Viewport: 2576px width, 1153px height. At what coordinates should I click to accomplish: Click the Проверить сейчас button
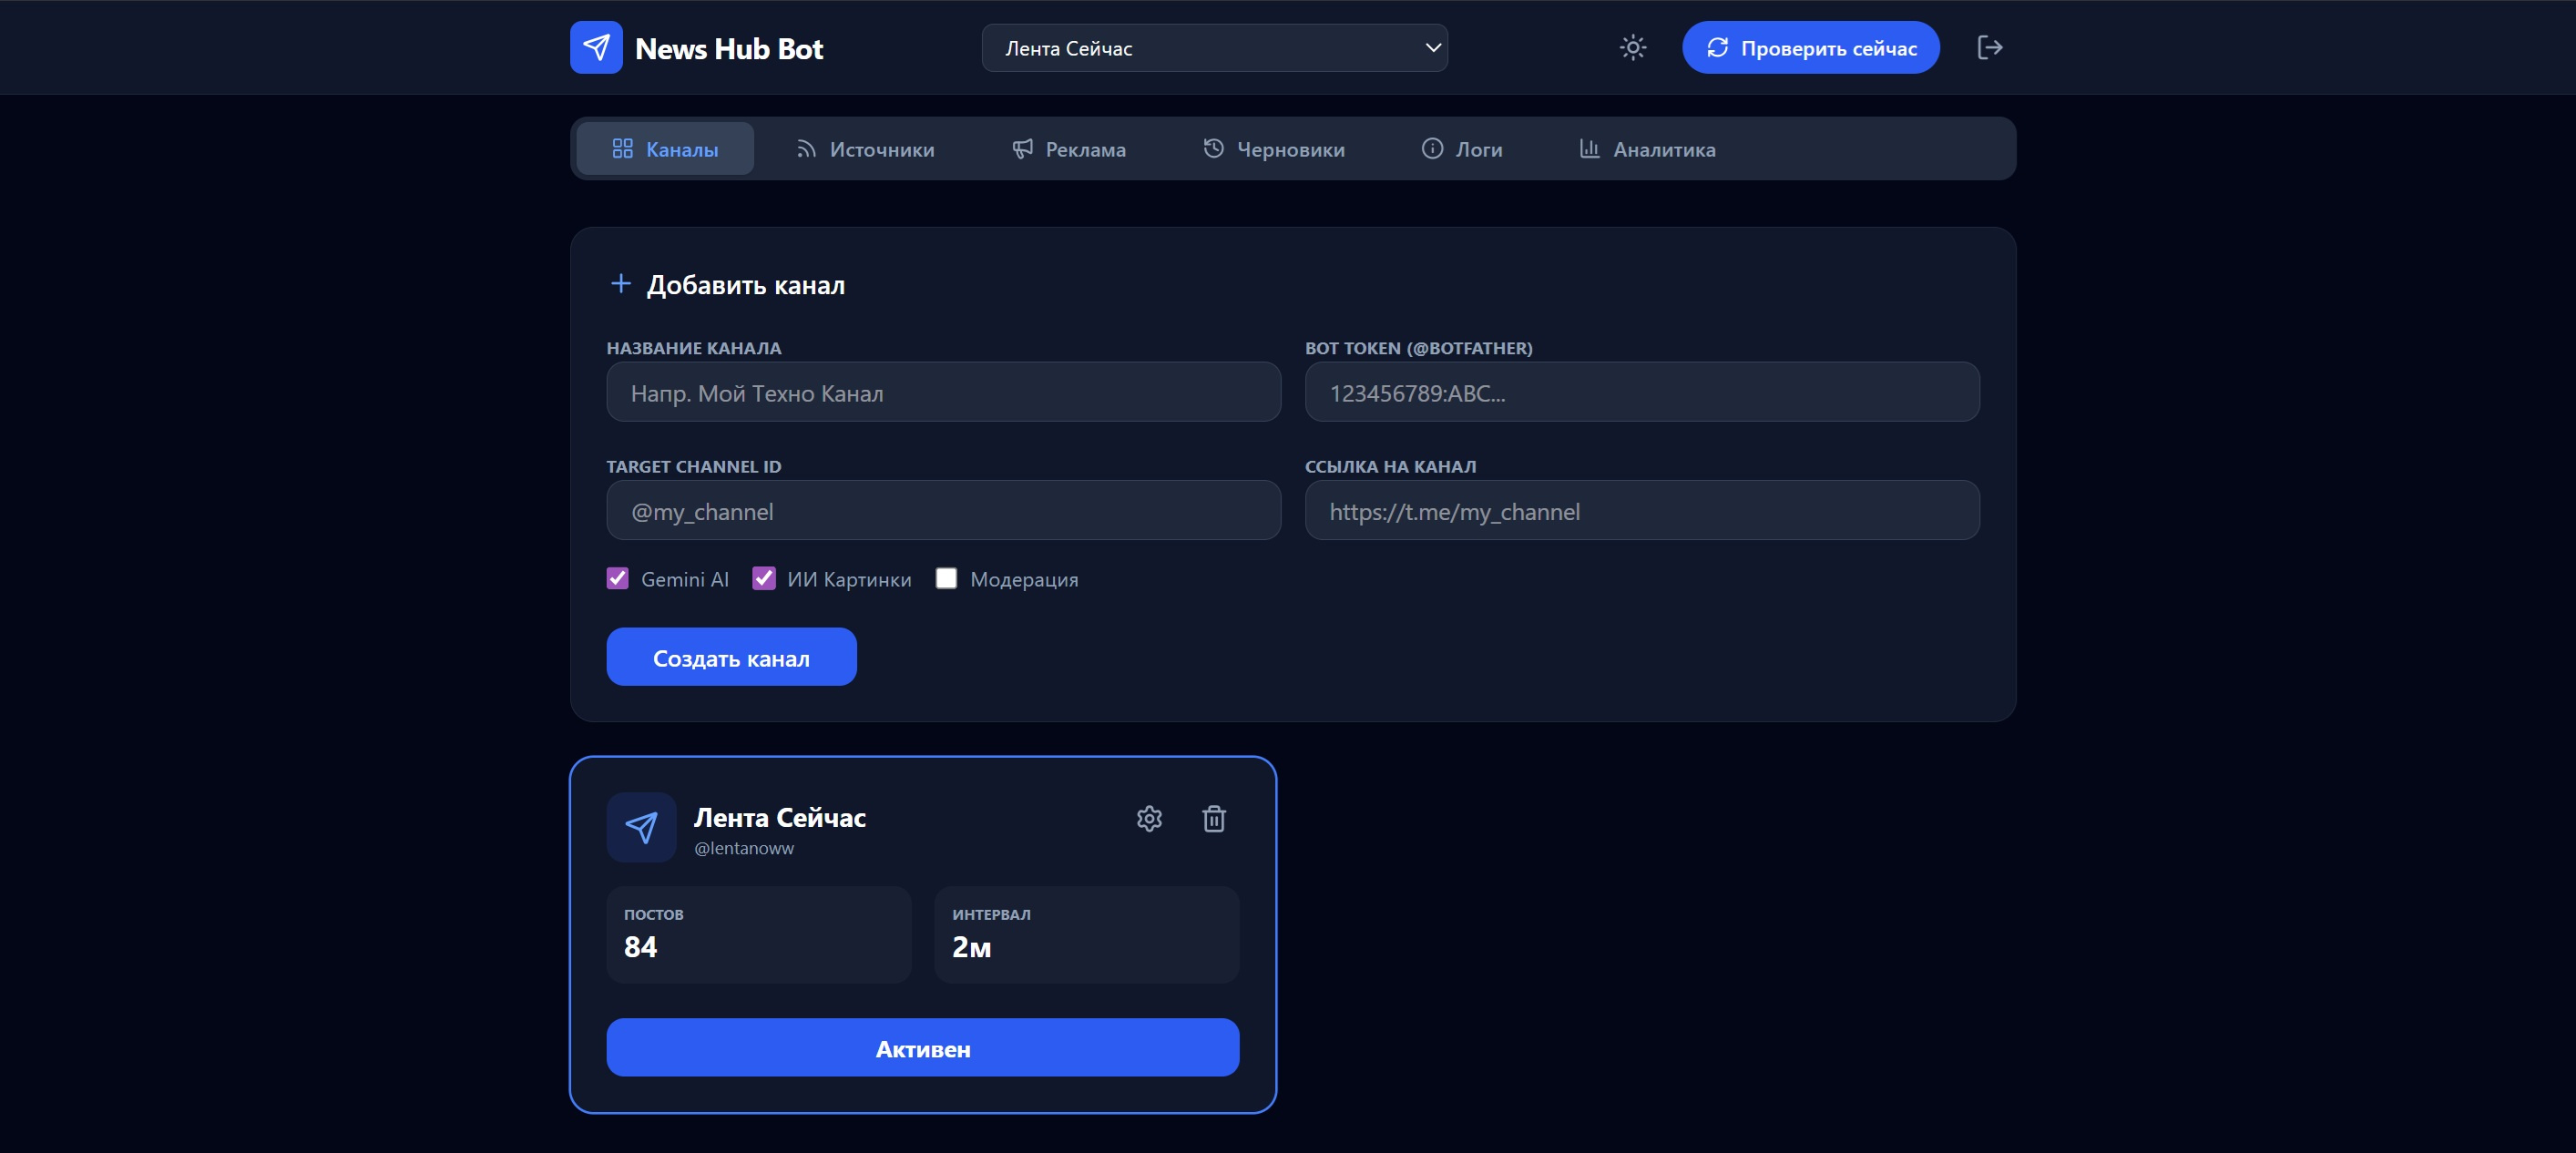(1810, 48)
